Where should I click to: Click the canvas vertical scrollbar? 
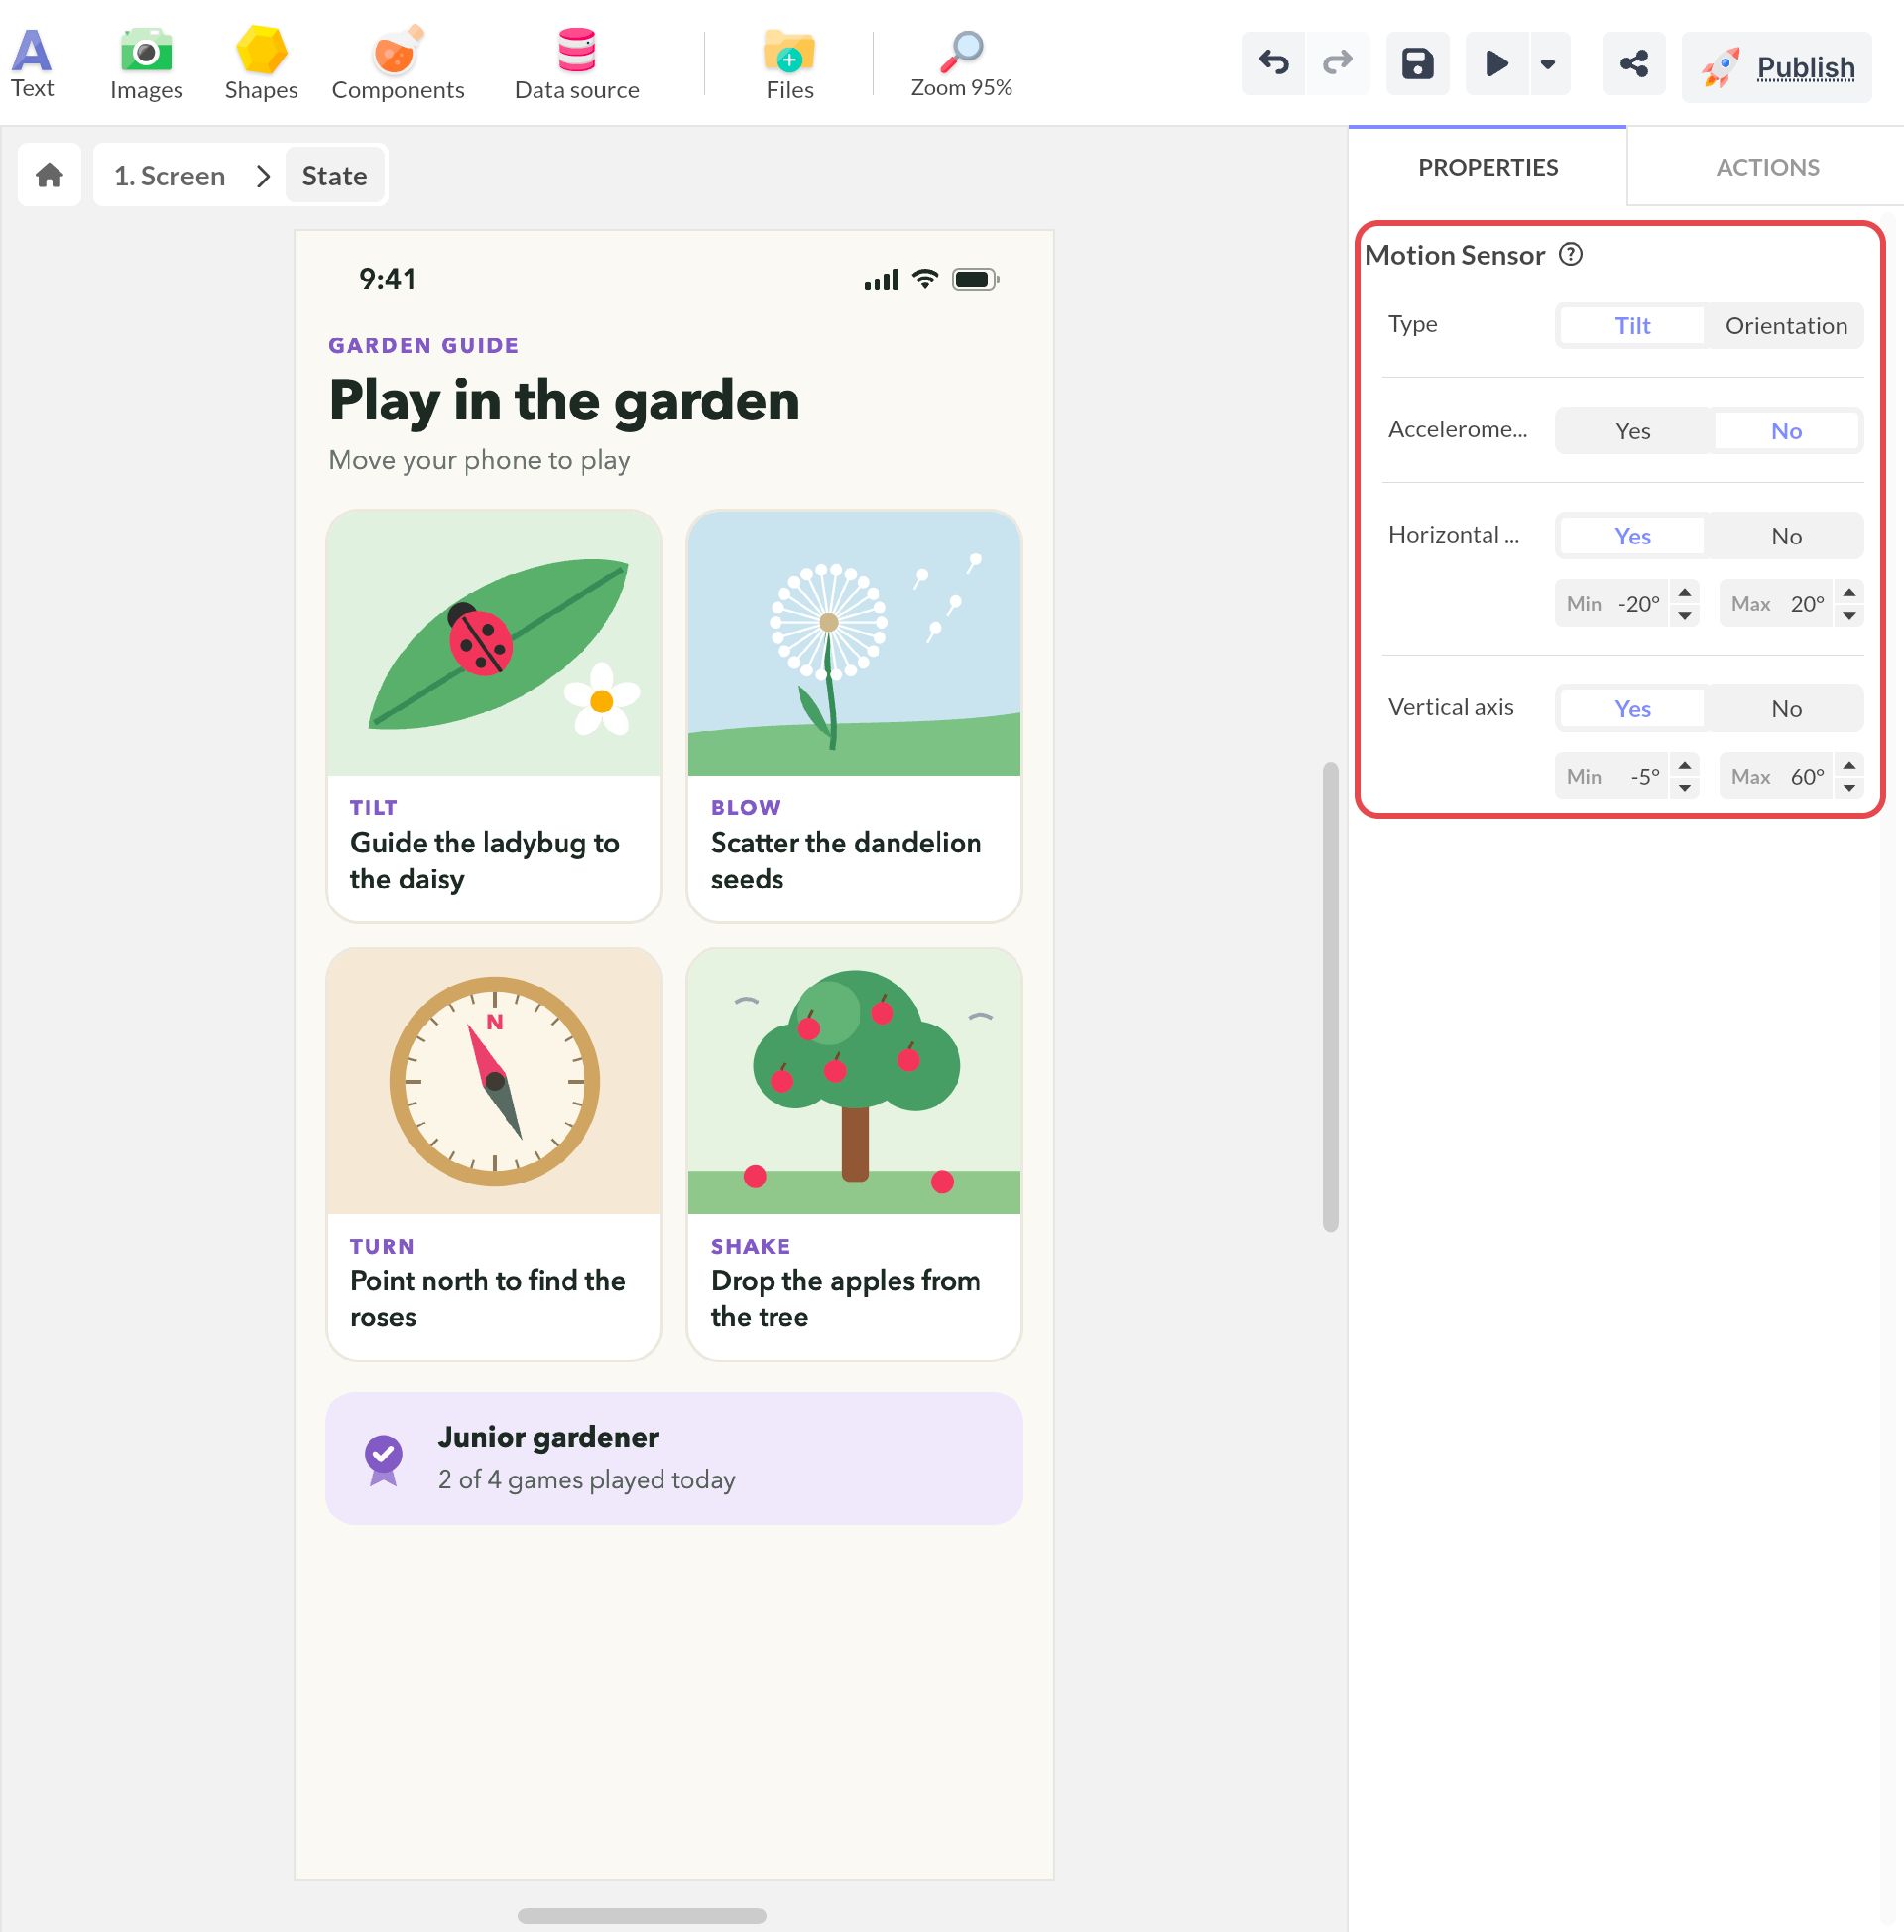click(1330, 996)
